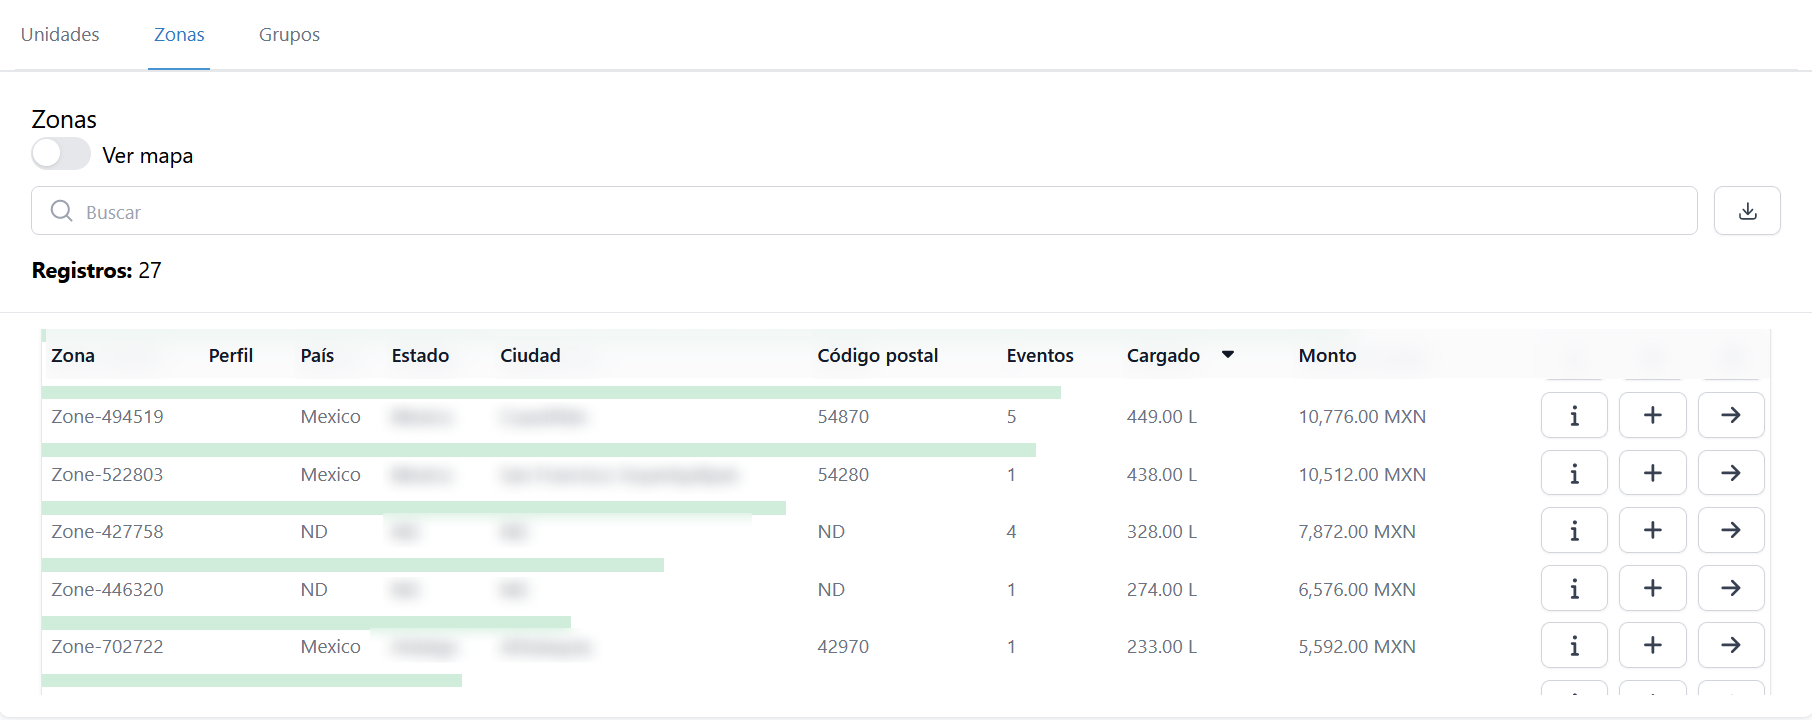Screen dimensions: 1812x720
Task: Sort by Eventos column header
Action: coord(1039,355)
